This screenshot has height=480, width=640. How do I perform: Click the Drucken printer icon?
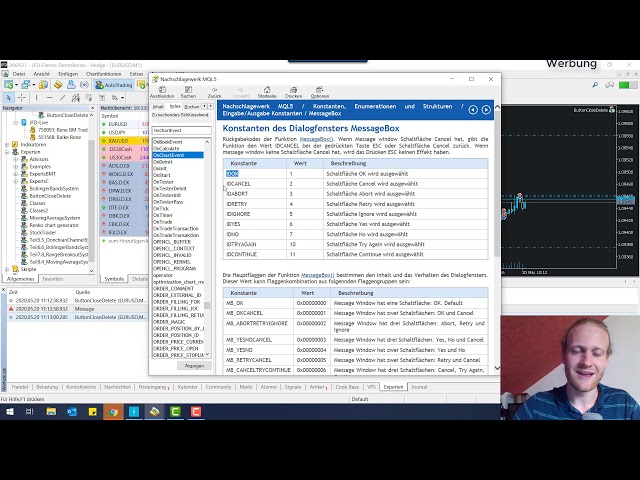tap(294, 91)
